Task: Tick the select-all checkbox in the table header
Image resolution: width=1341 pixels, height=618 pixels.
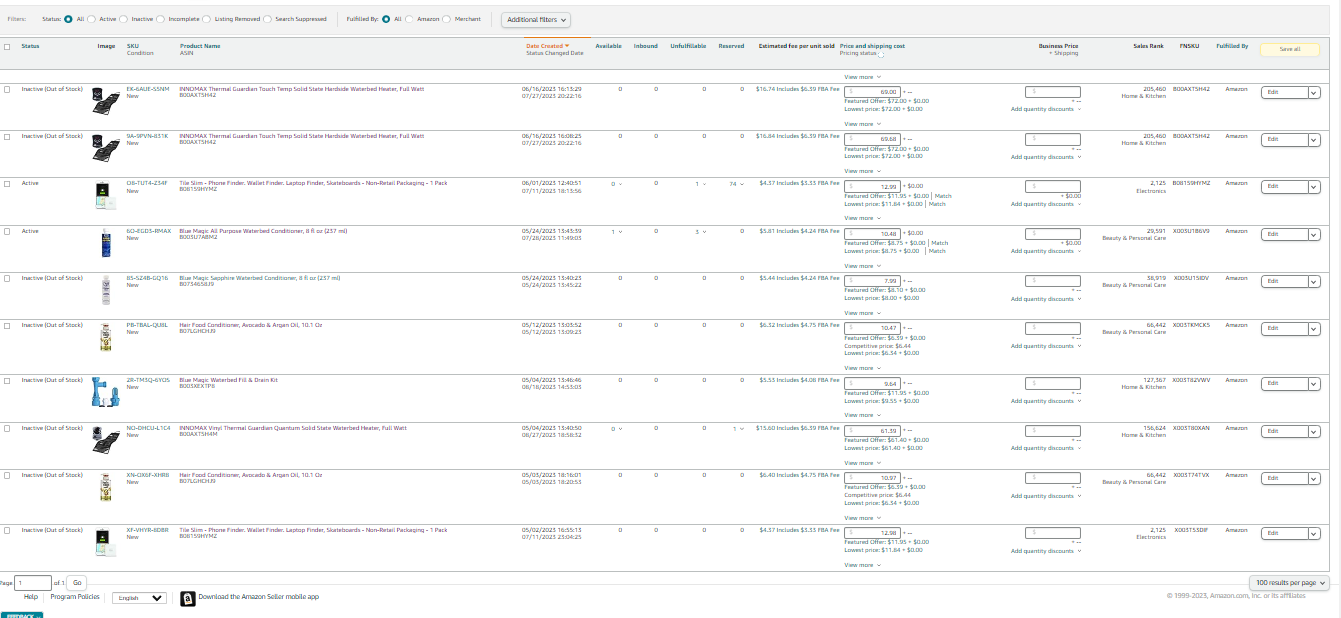Action: point(8,47)
